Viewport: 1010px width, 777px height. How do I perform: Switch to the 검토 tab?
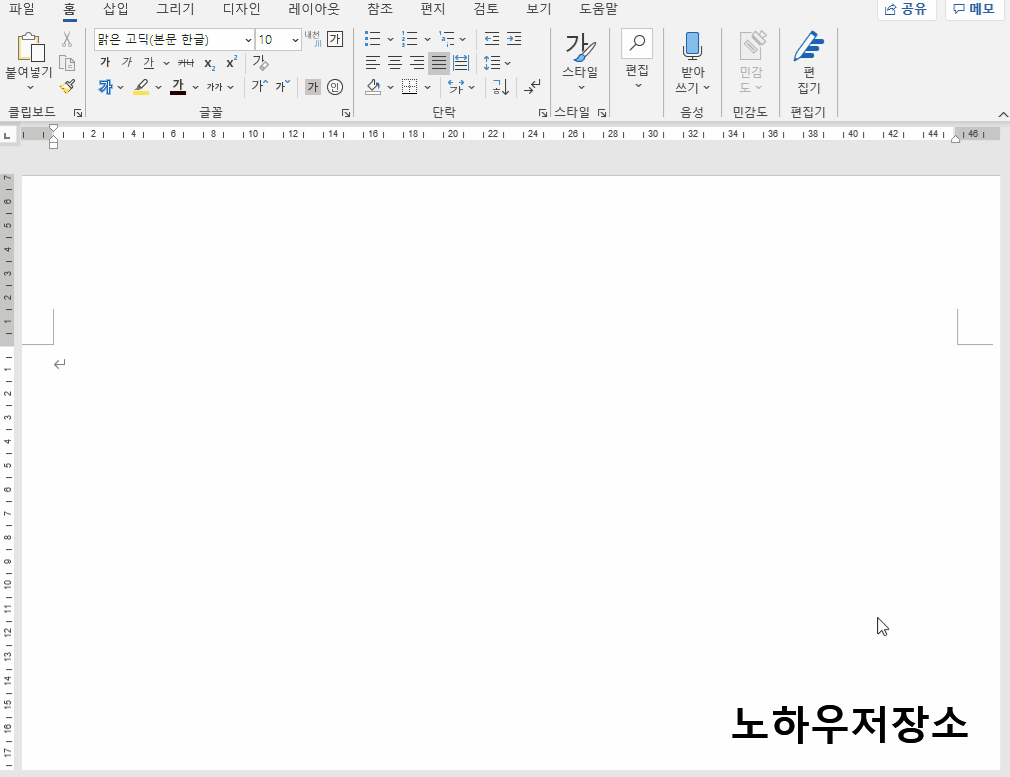(x=486, y=9)
